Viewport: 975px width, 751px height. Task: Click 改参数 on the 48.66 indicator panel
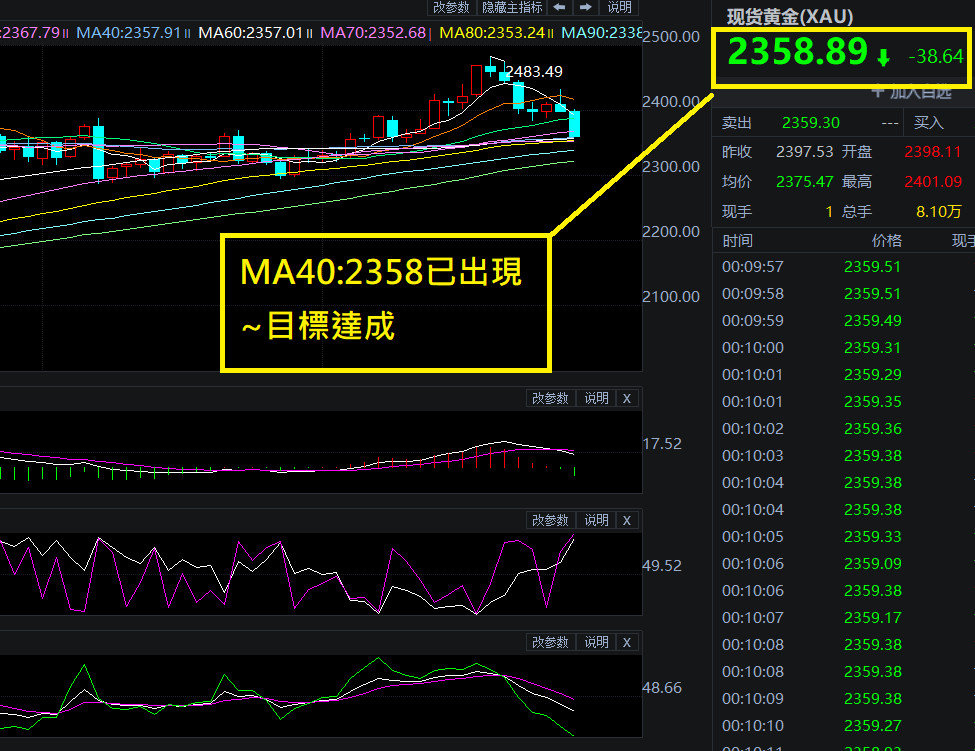550,642
